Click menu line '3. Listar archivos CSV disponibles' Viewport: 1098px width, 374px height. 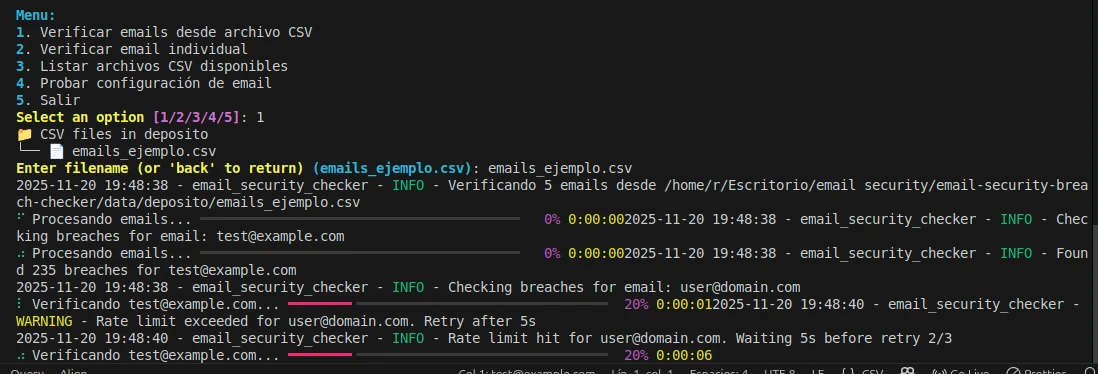click(x=152, y=67)
